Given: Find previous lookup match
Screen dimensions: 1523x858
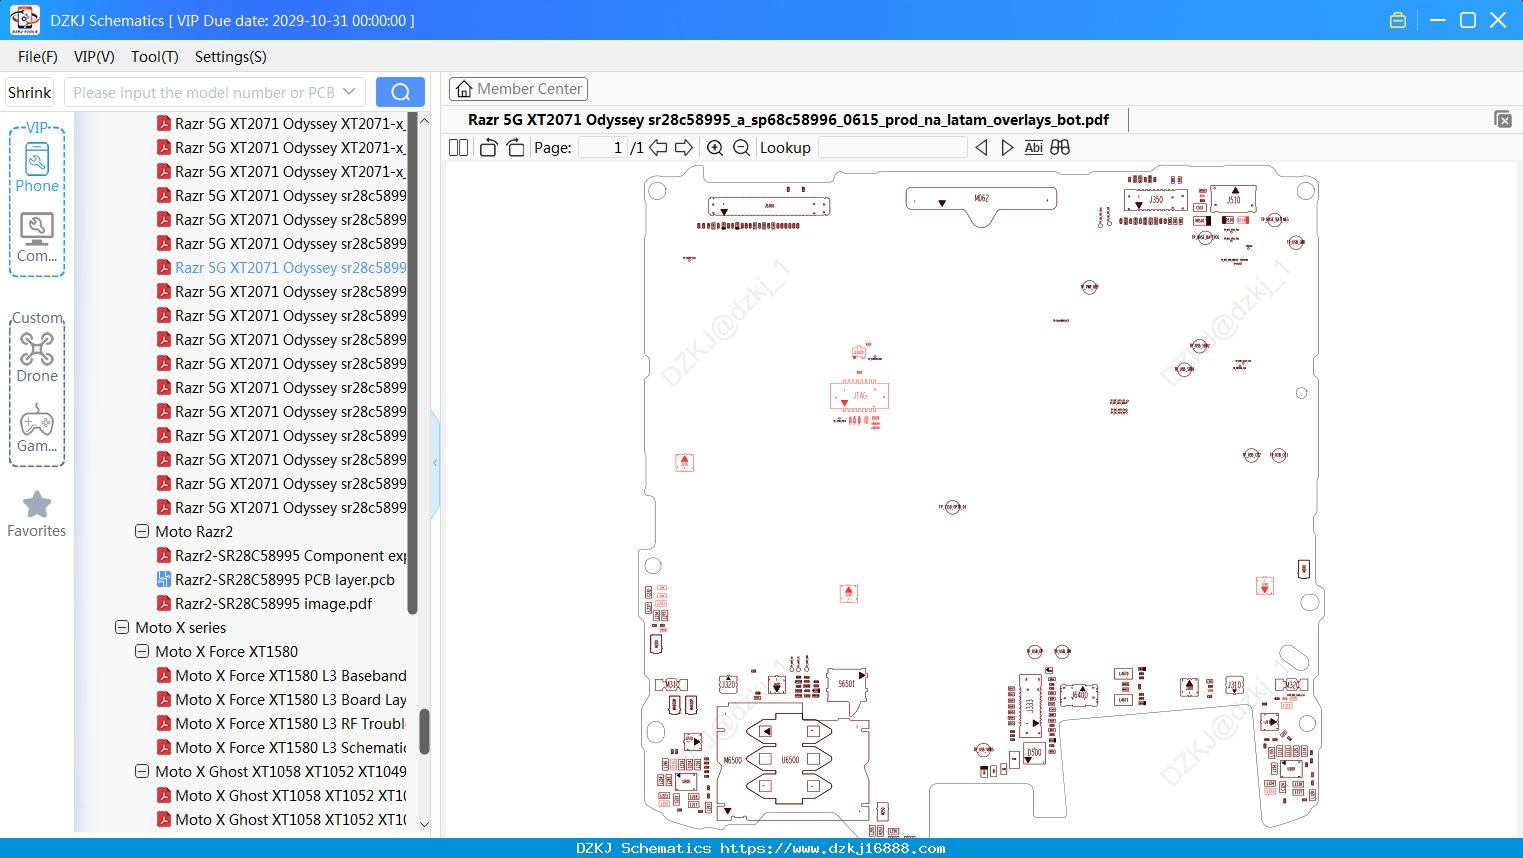Looking at the screenshot, I should [x=981, y=148].
